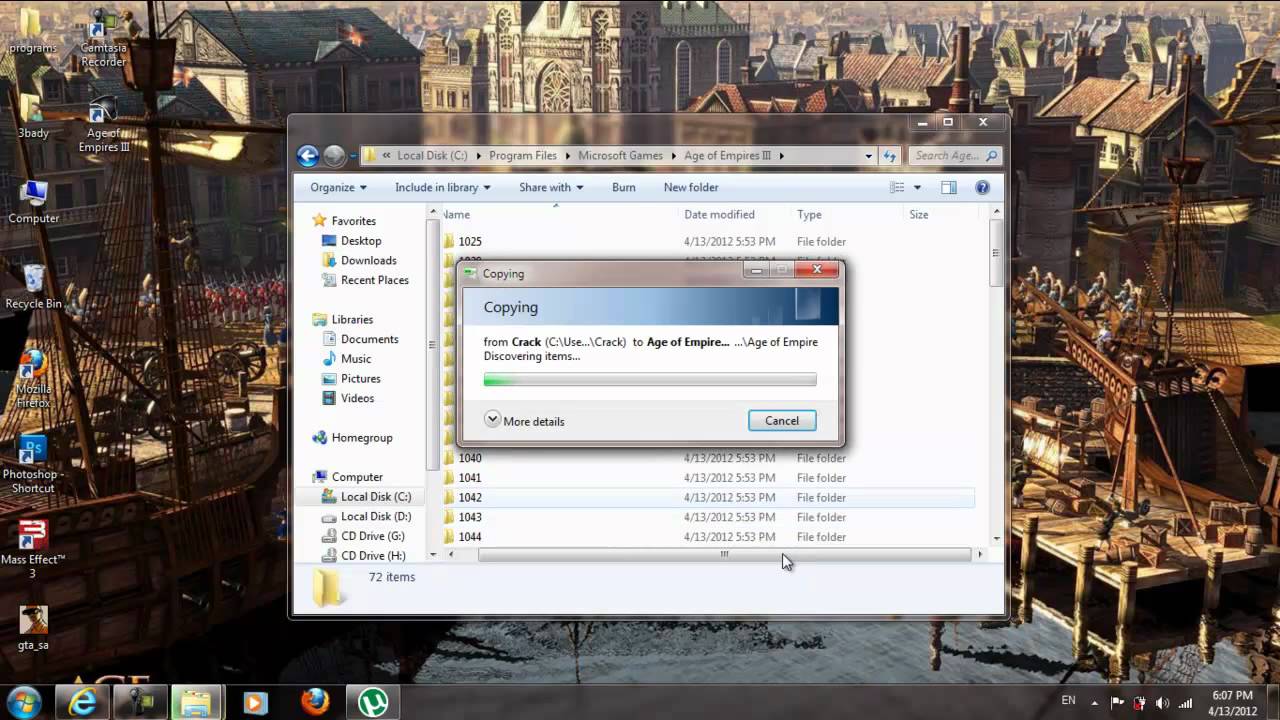
Task: Select Mozilla Firefox desktop shortcut
Action: [x=33, y=379]
